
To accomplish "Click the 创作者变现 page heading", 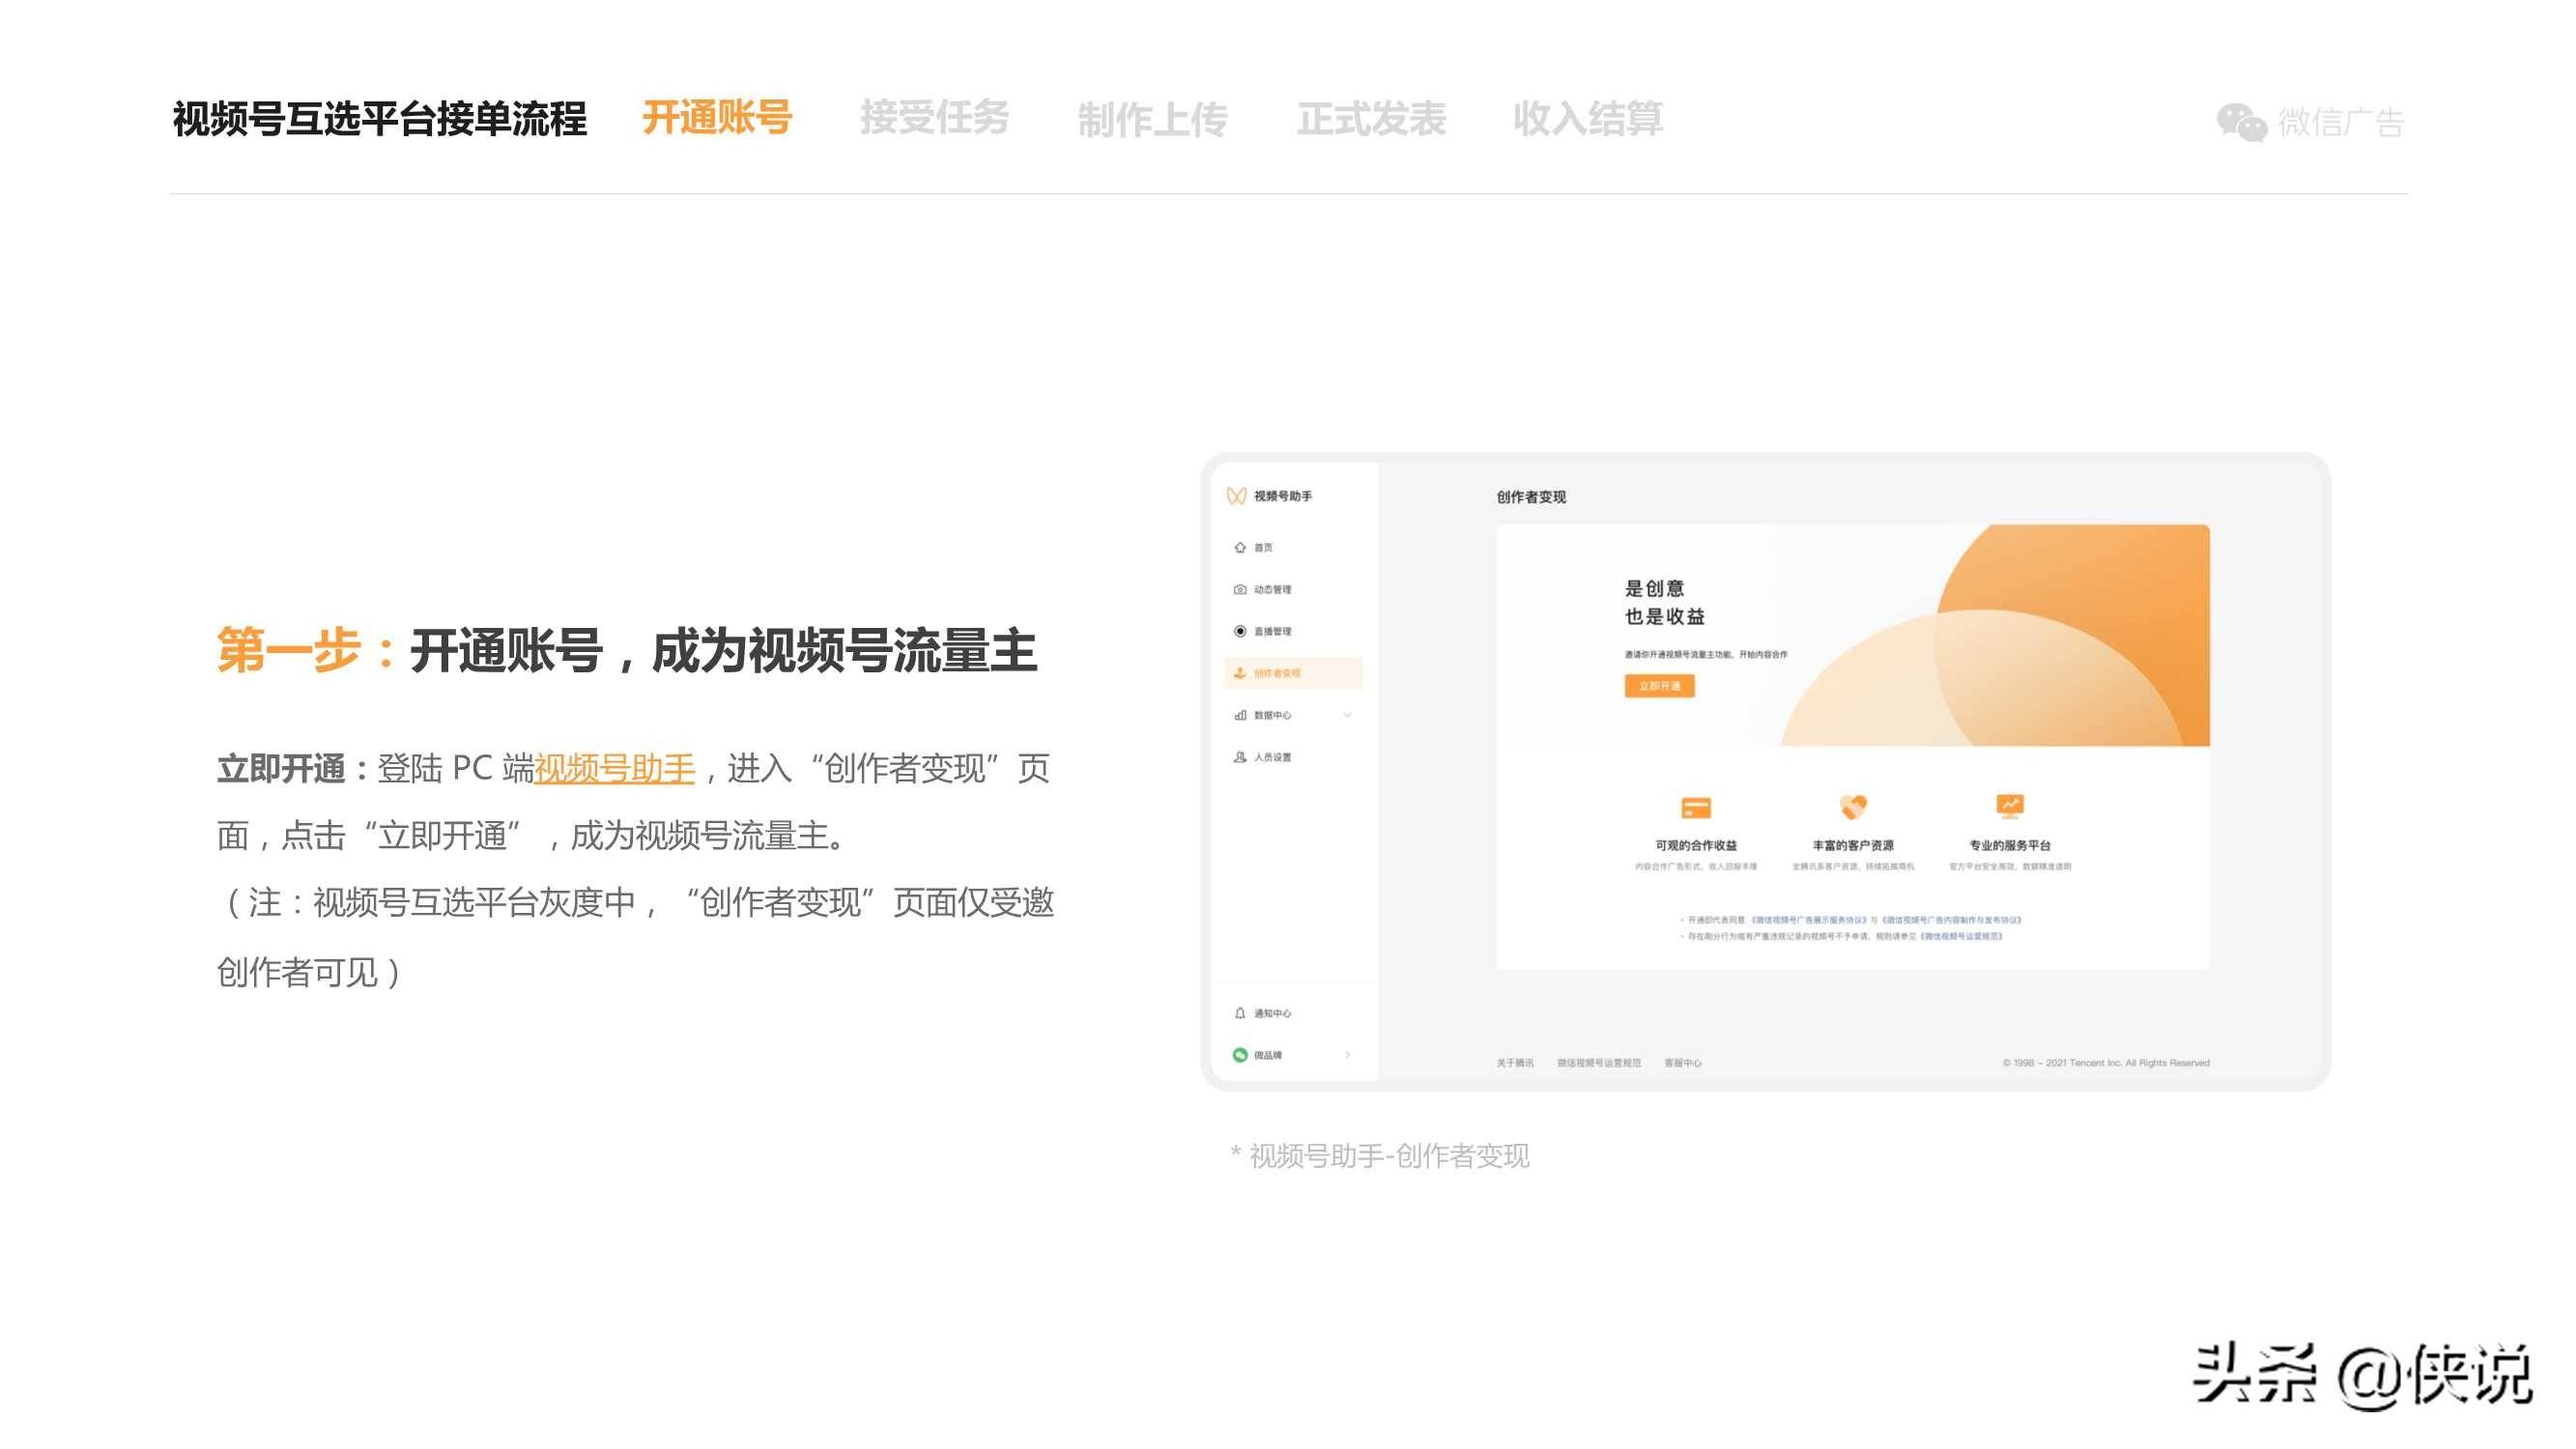I will pyautogui.click(x=1531, y=497).
